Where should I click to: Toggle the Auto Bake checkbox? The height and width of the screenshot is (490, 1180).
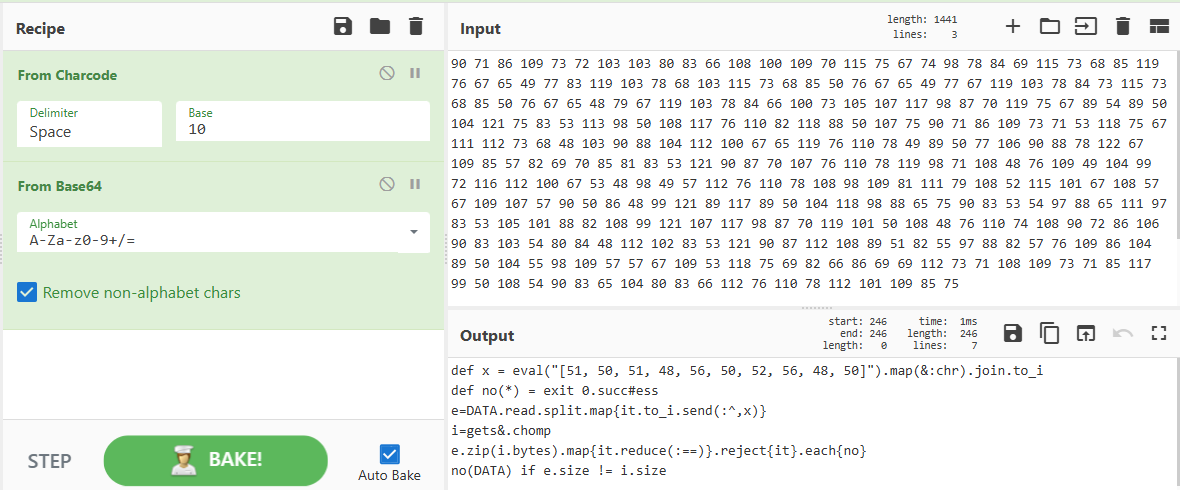pyautogui.click(x=389, y=454)
